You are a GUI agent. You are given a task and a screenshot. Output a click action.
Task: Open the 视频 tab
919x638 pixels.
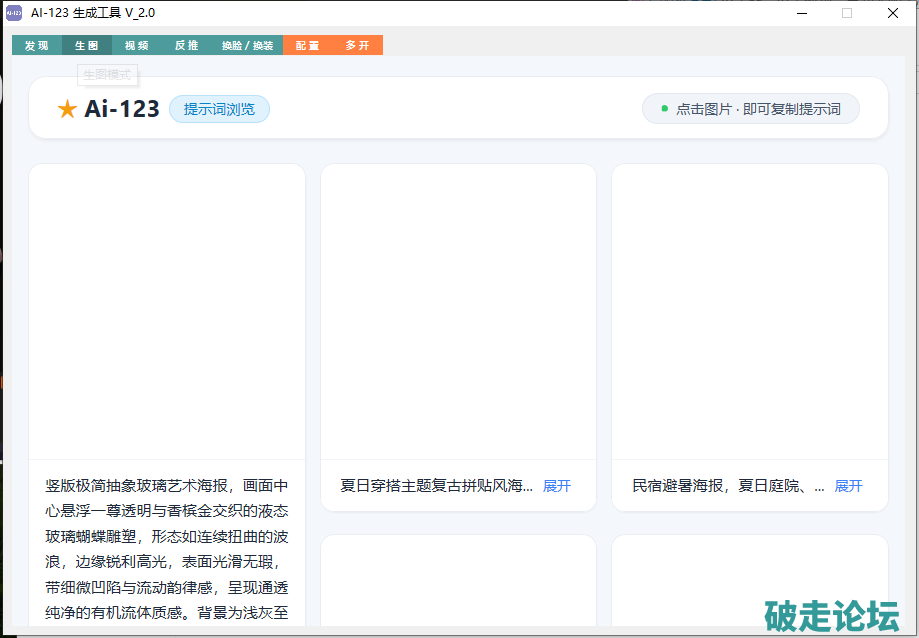pyautogui.click(x=137, y=45)
